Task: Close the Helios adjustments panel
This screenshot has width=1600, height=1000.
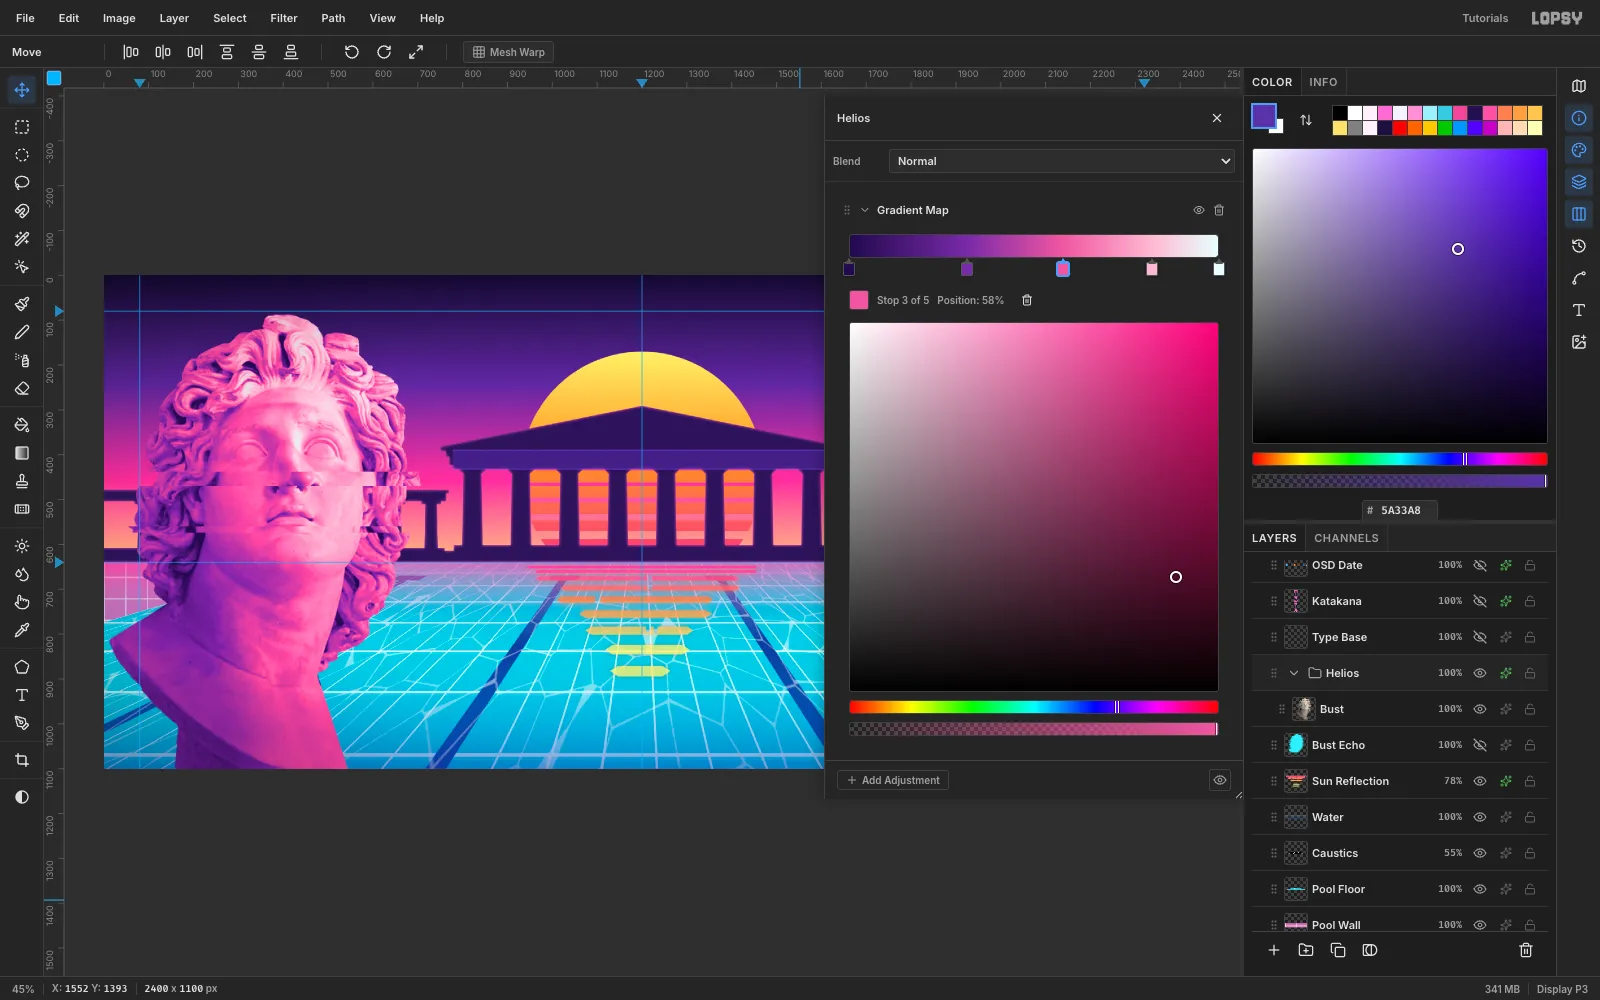Action: (x=1217, y=118)
